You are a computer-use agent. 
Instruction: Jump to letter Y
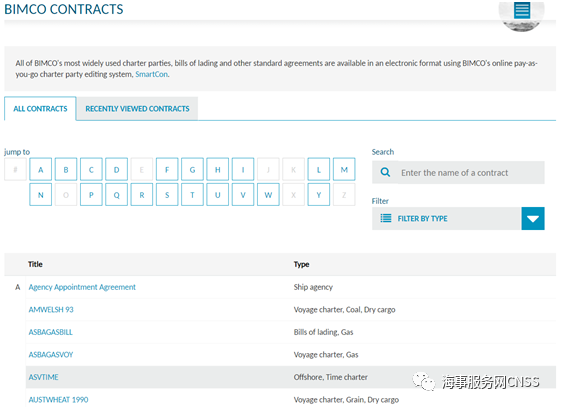[319, 195]
